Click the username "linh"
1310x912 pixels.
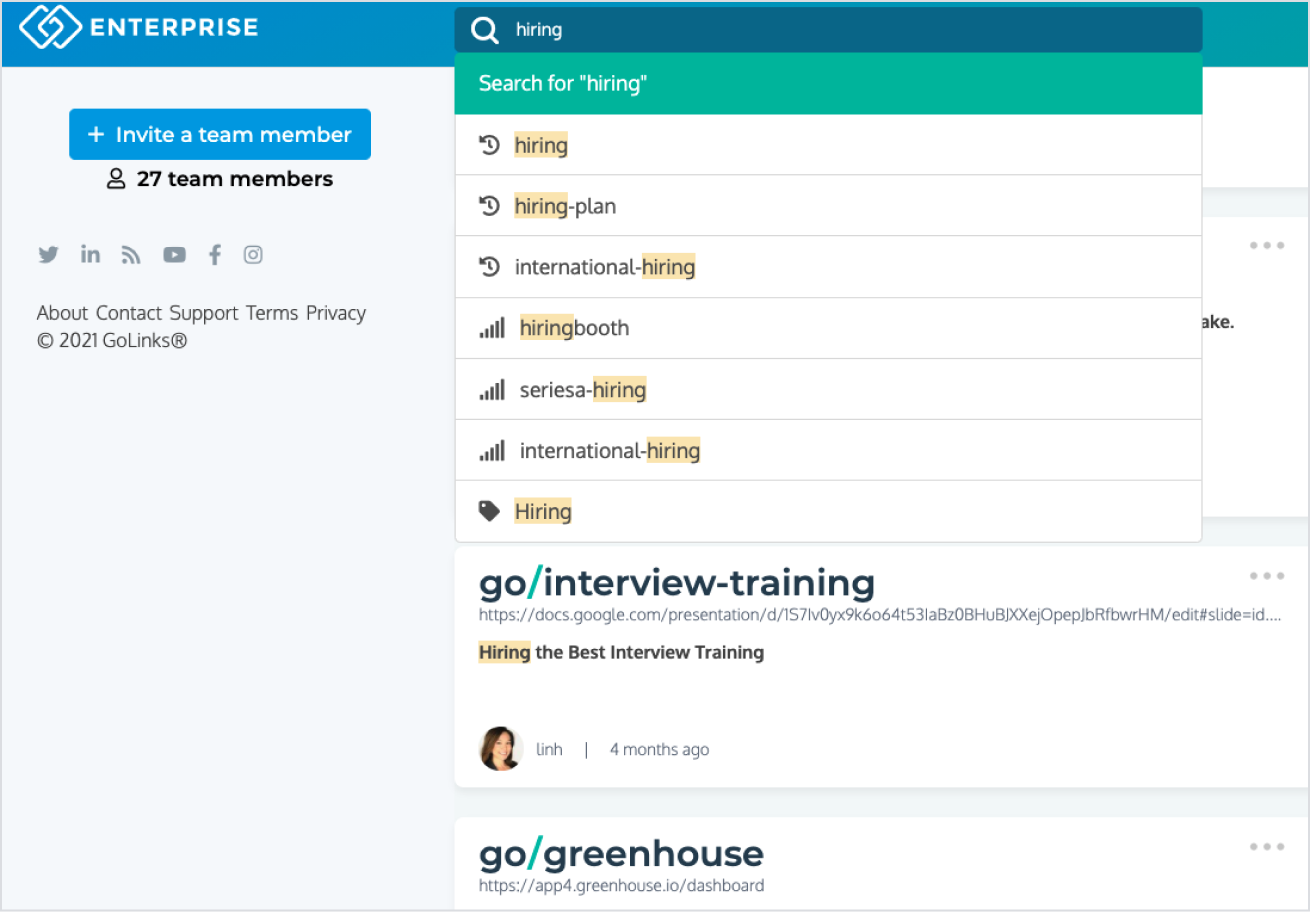(x=549, y=749)
